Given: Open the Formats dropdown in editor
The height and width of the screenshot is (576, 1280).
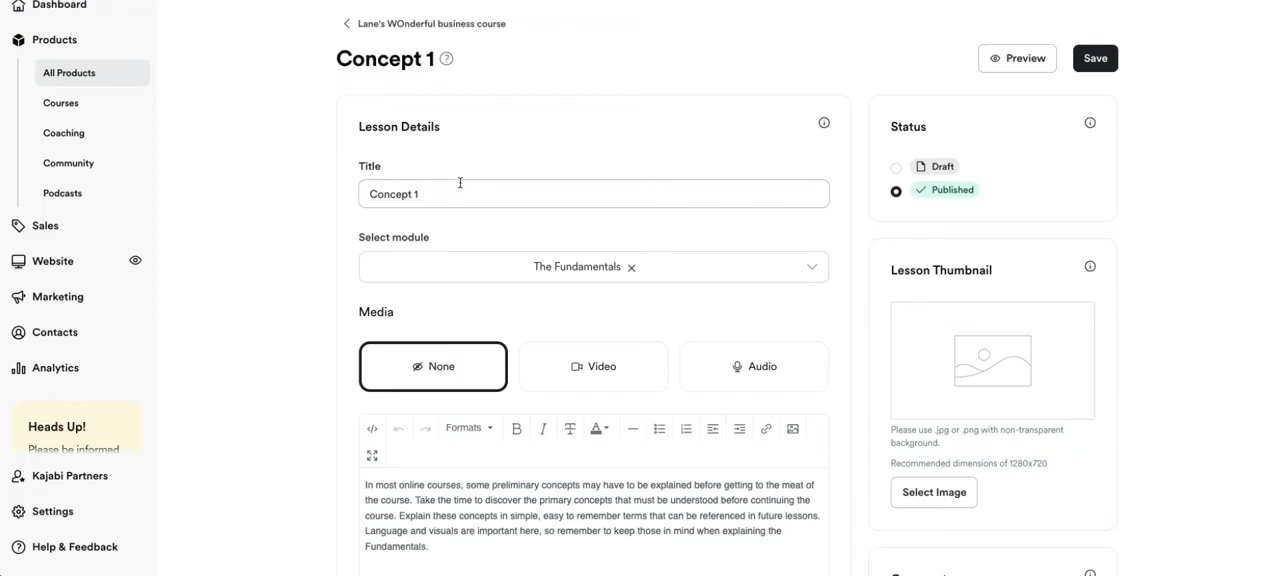Looking at the screenshot, I should pyautogui.click(x=469, y=428).
